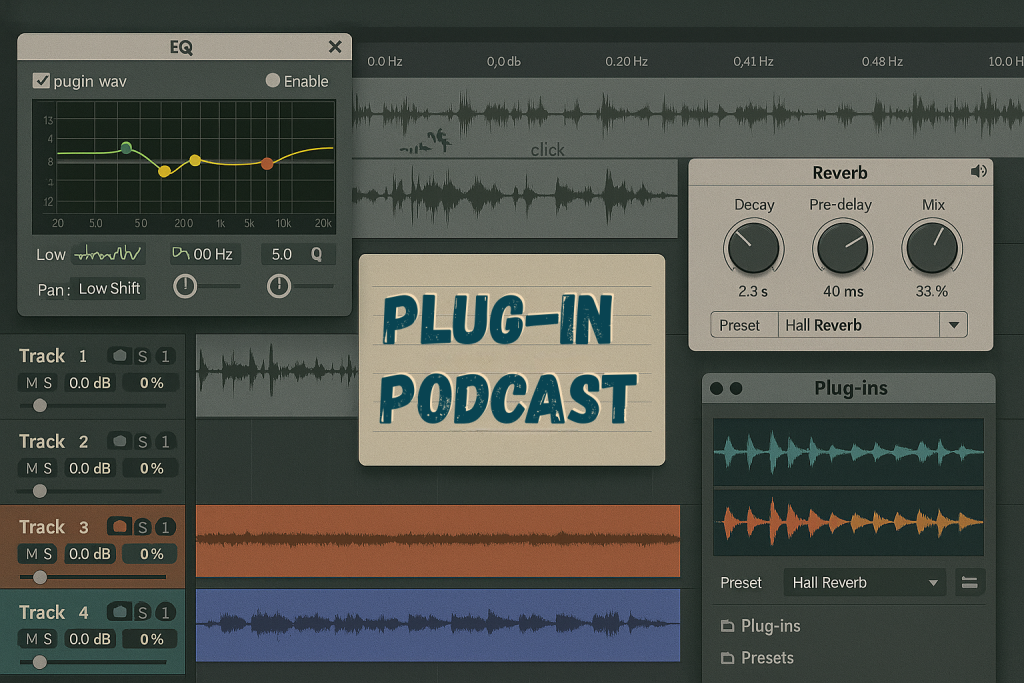Click the Track 3 0% pan field
The height and width of the screenshot is (683, 1024).
151,554
